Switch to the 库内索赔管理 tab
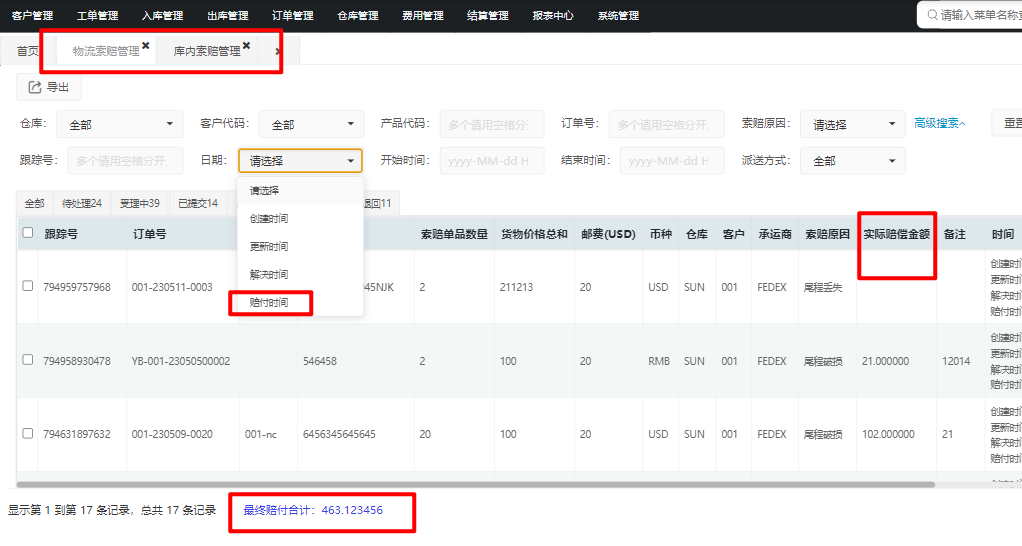The image size is (1022, 546). [207, 51]
